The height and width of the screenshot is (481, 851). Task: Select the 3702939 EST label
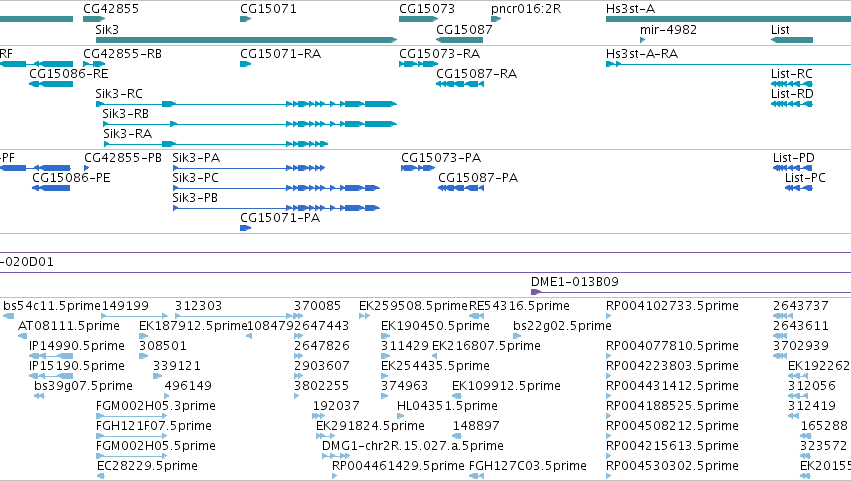(x=801, y=346)
